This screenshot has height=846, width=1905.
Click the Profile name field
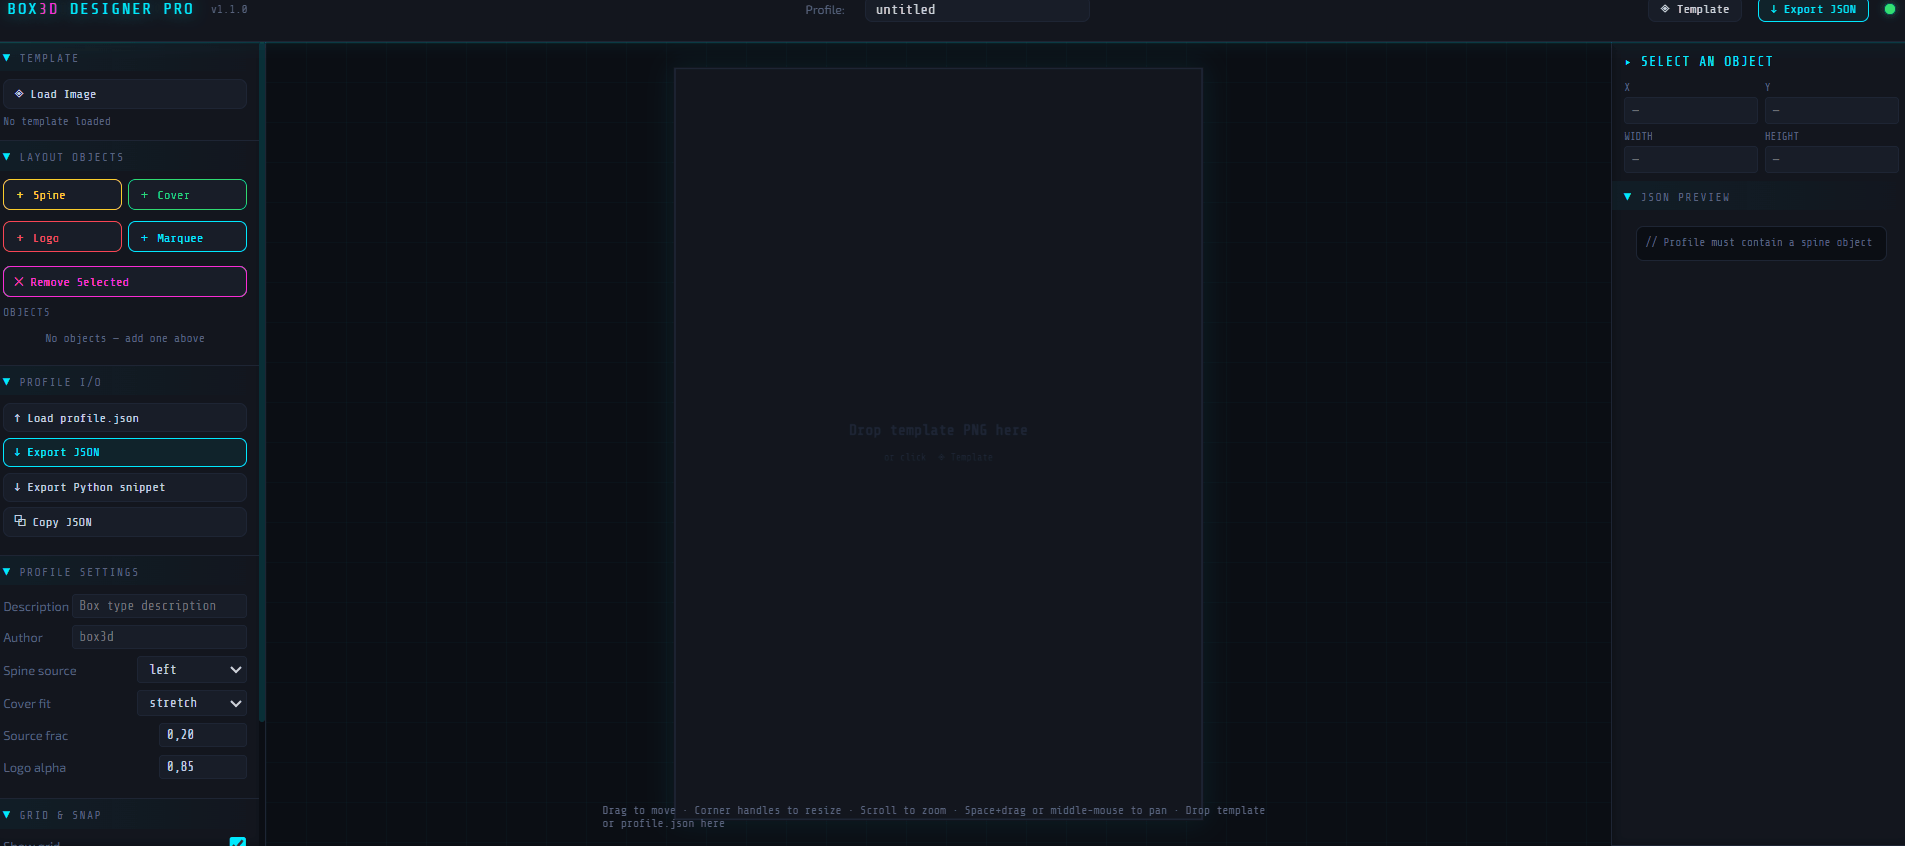976,10
